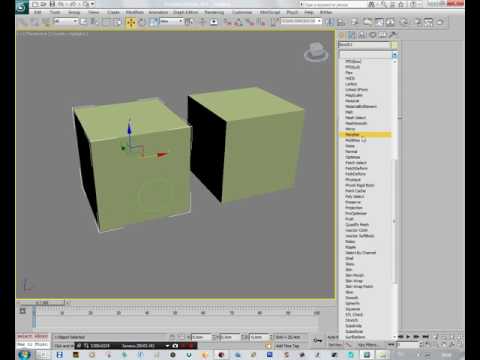The height and width of the screenshot is (360, 480).
Task: Click the object name input field
Action: tap(364, 45)
